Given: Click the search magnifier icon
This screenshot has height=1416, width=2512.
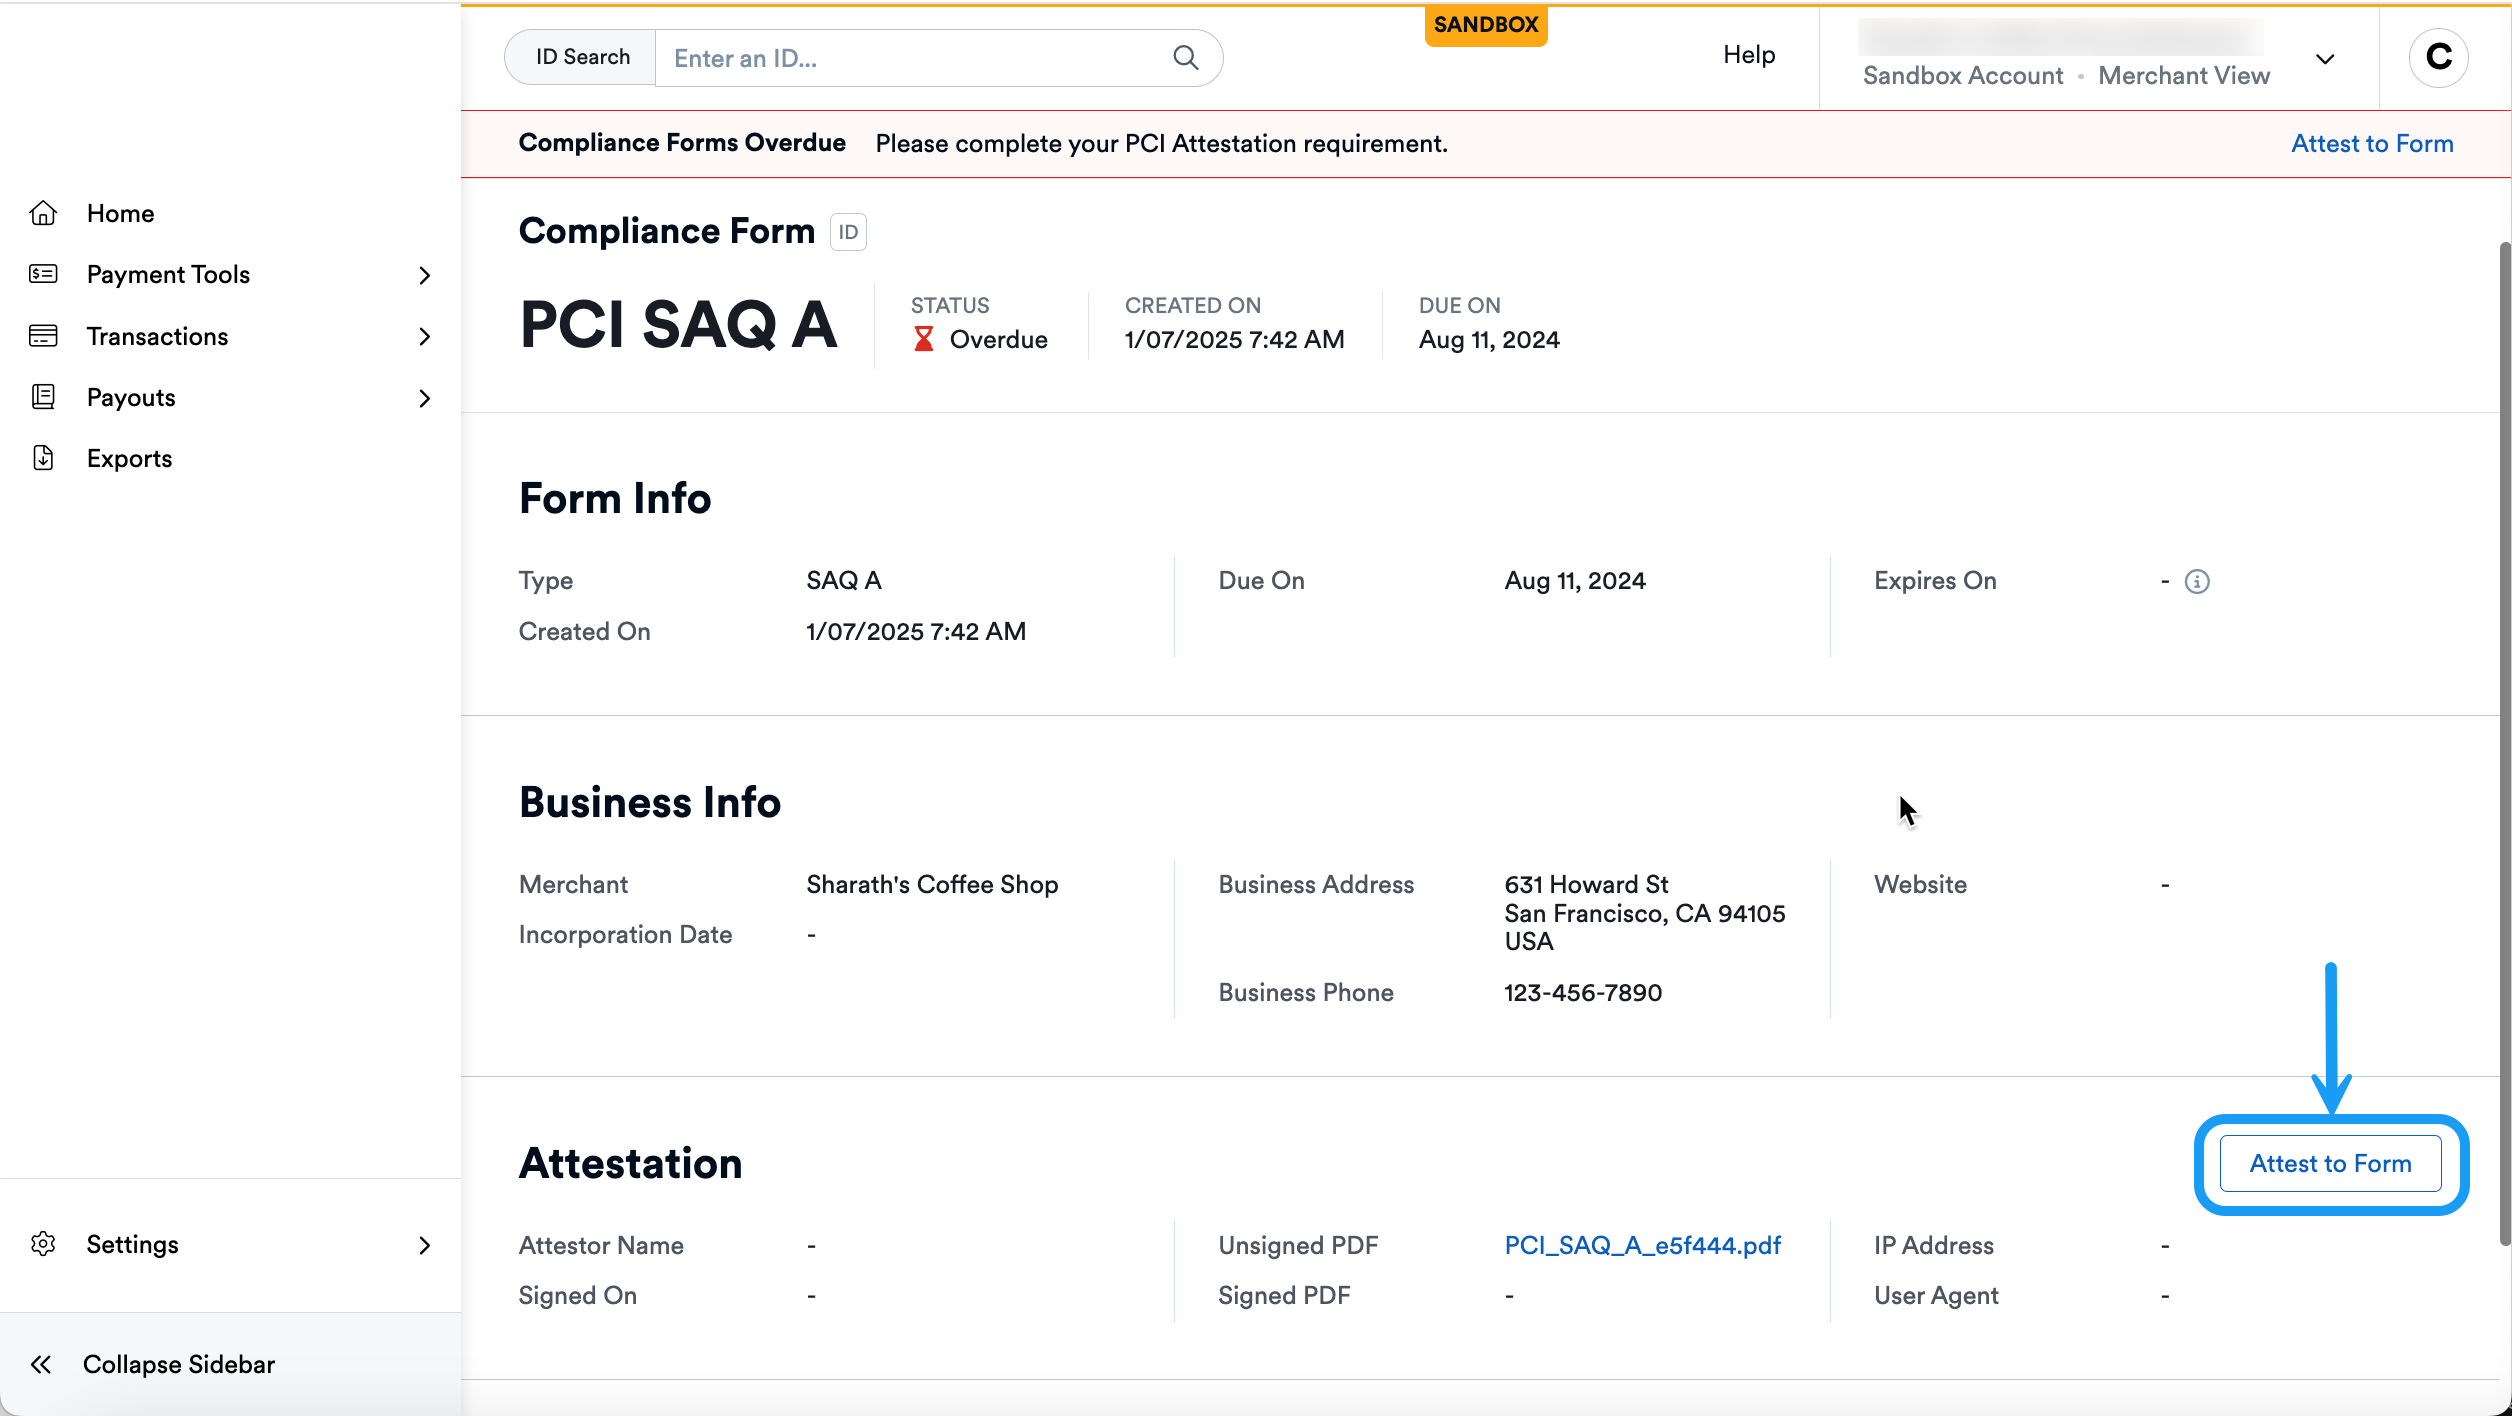Looking at the screenshot, I should 1186,58.
